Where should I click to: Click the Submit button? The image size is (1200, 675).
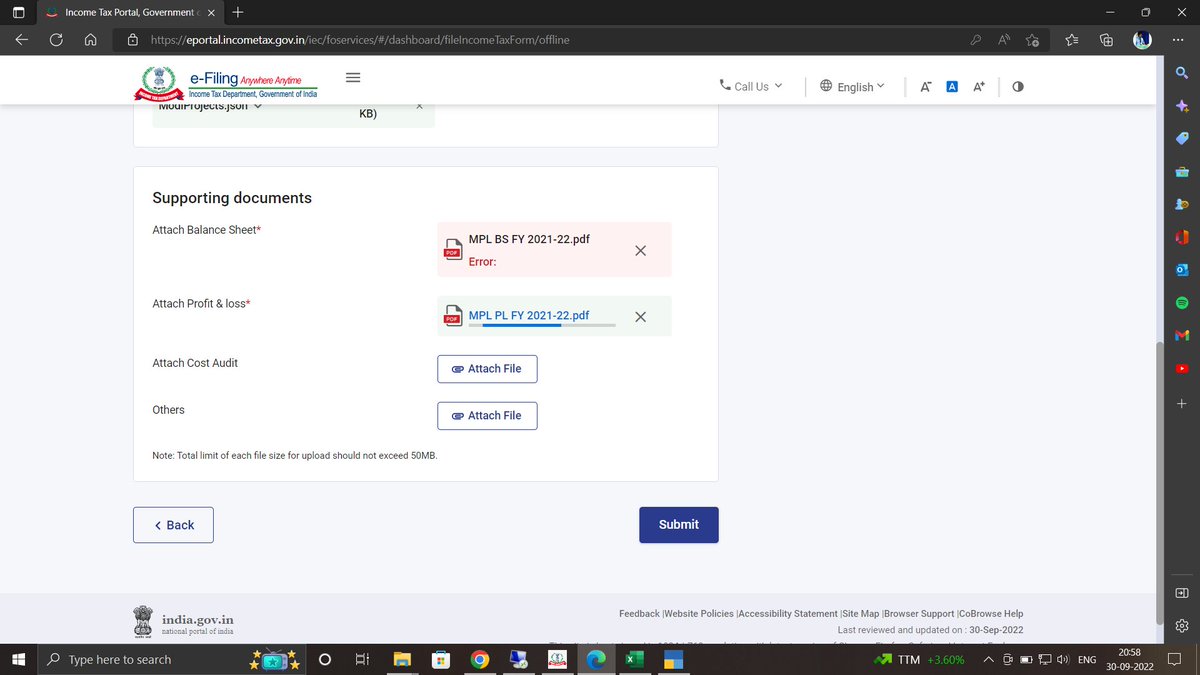click(679, 525)
